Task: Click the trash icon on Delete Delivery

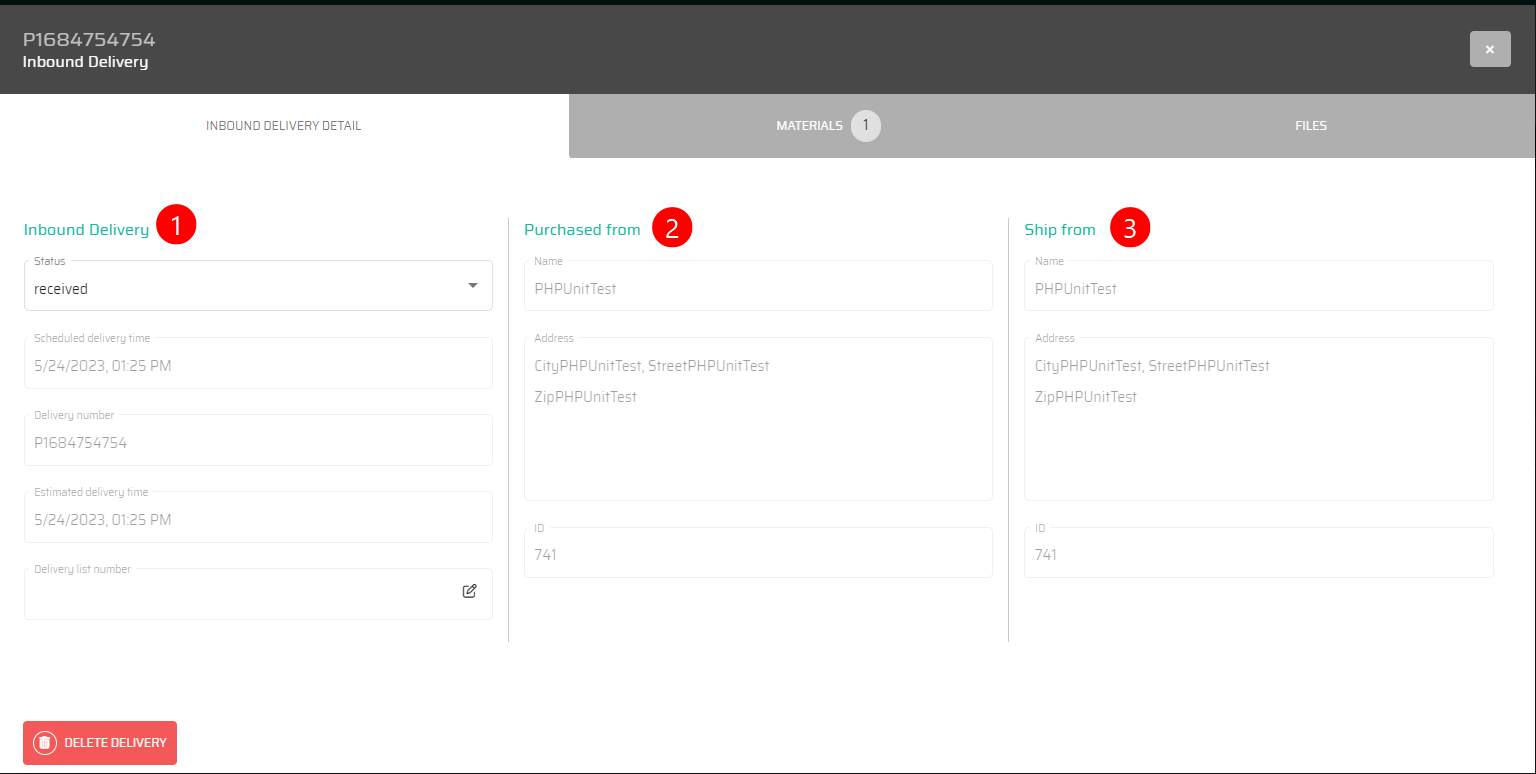Action: [x=44, y=743]
